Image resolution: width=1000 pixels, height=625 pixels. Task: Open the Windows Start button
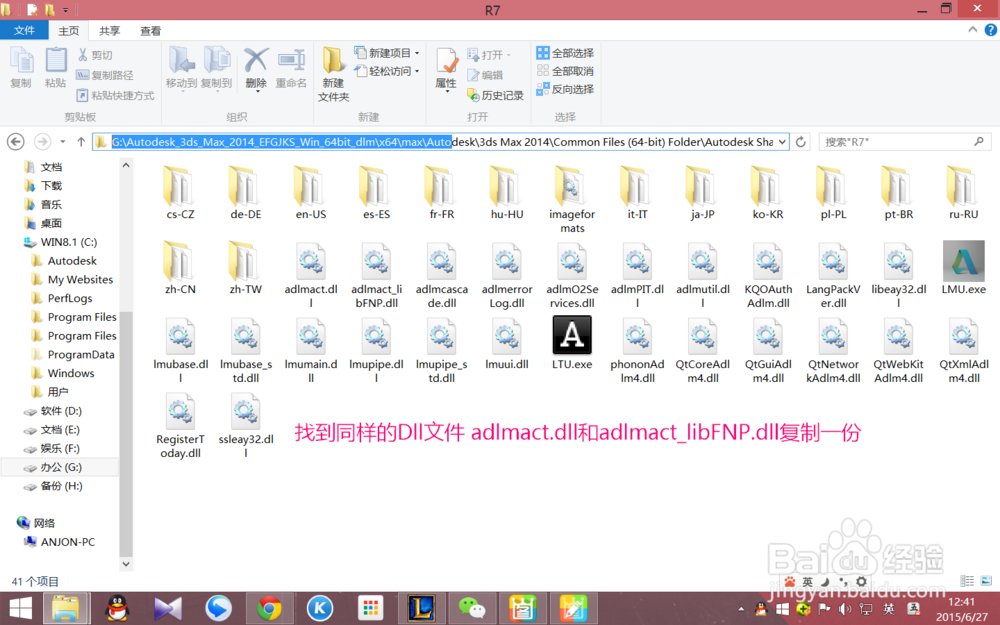click(20, 608)
